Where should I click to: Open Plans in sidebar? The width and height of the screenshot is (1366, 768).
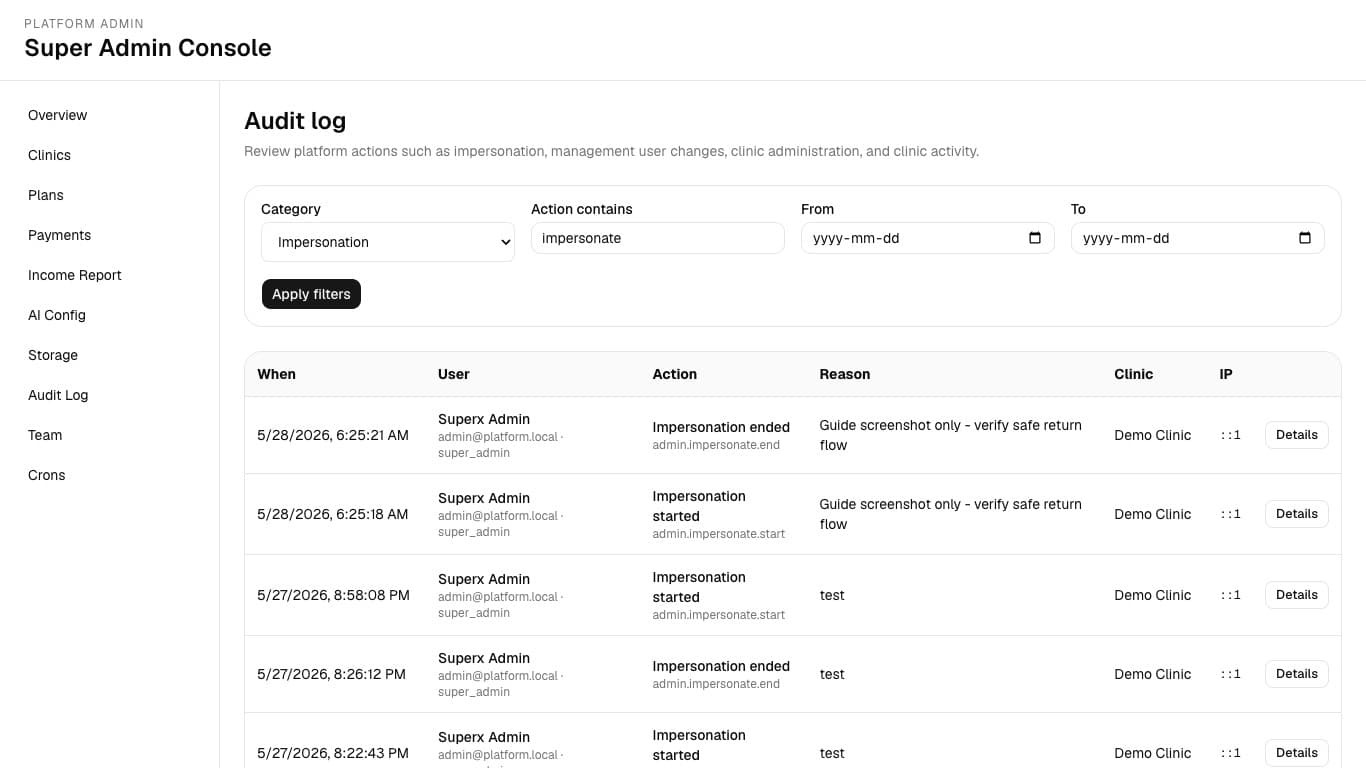[x=46, y=195]
